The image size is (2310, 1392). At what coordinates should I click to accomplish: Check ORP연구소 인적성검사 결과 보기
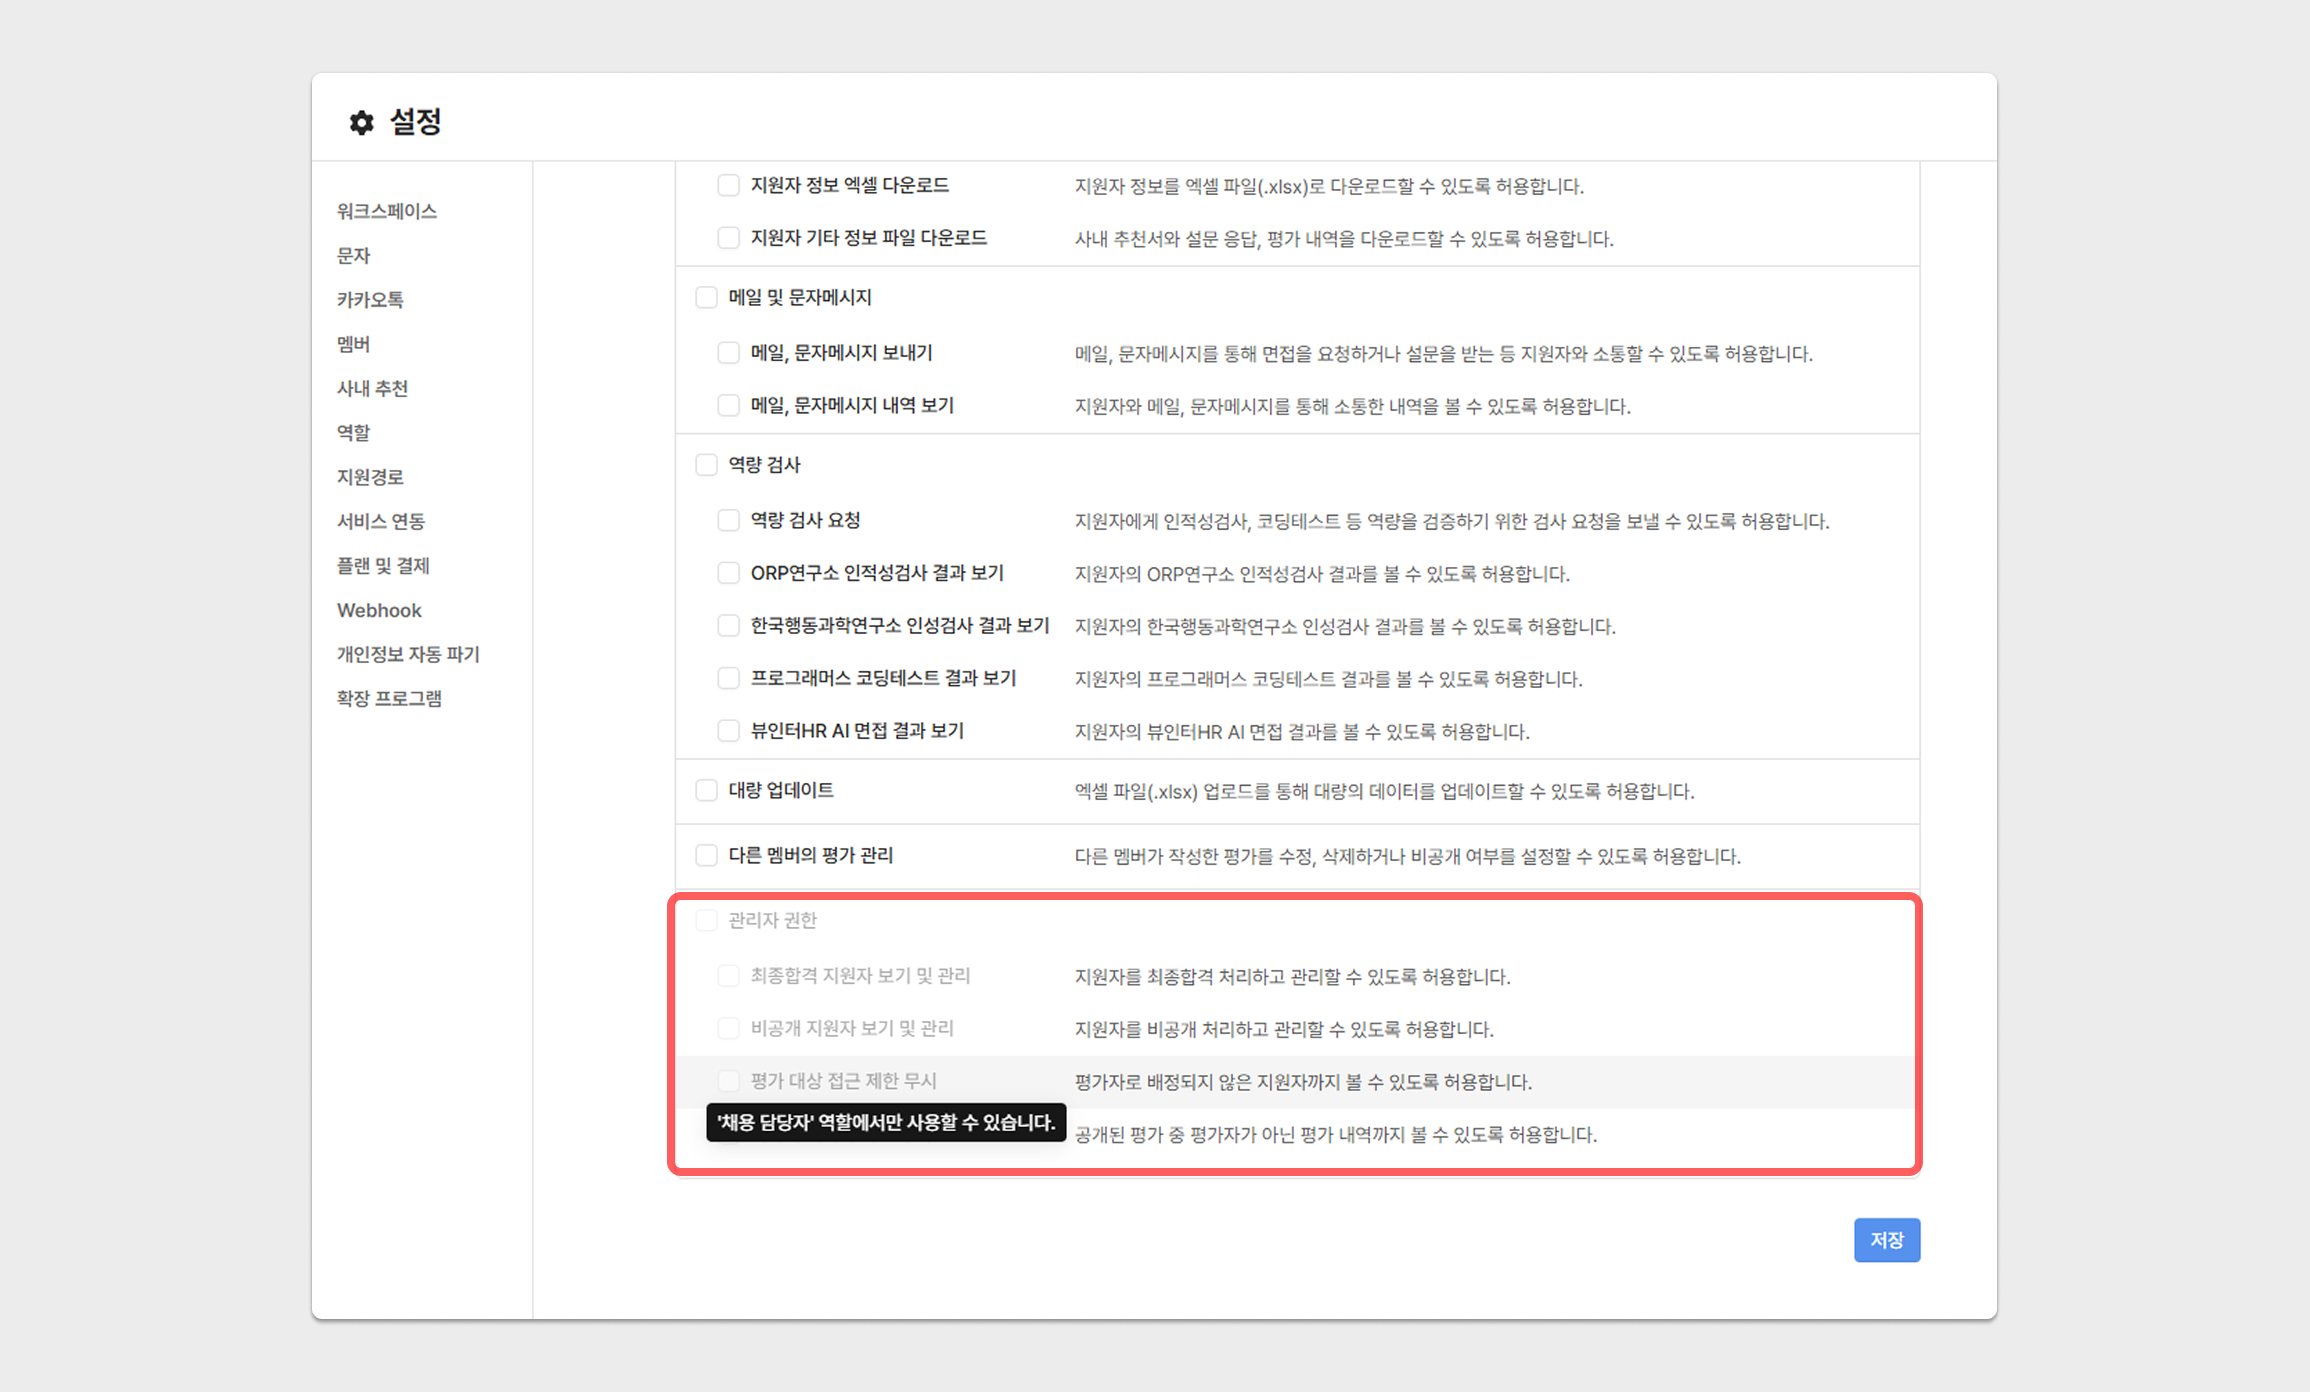coord(728,573)
